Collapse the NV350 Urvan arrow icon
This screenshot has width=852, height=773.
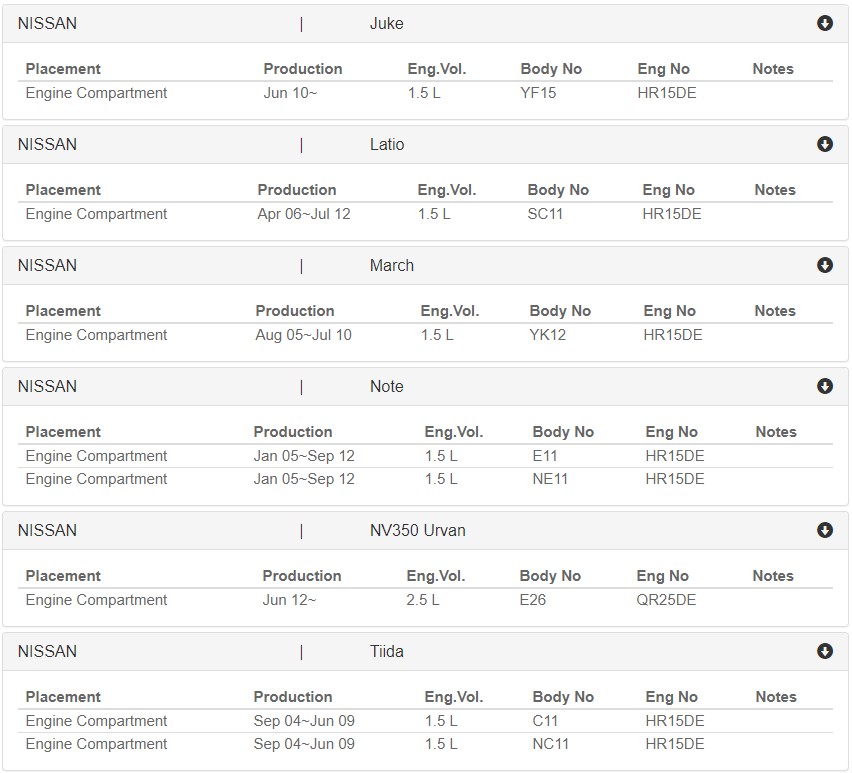tap(824, 530)
